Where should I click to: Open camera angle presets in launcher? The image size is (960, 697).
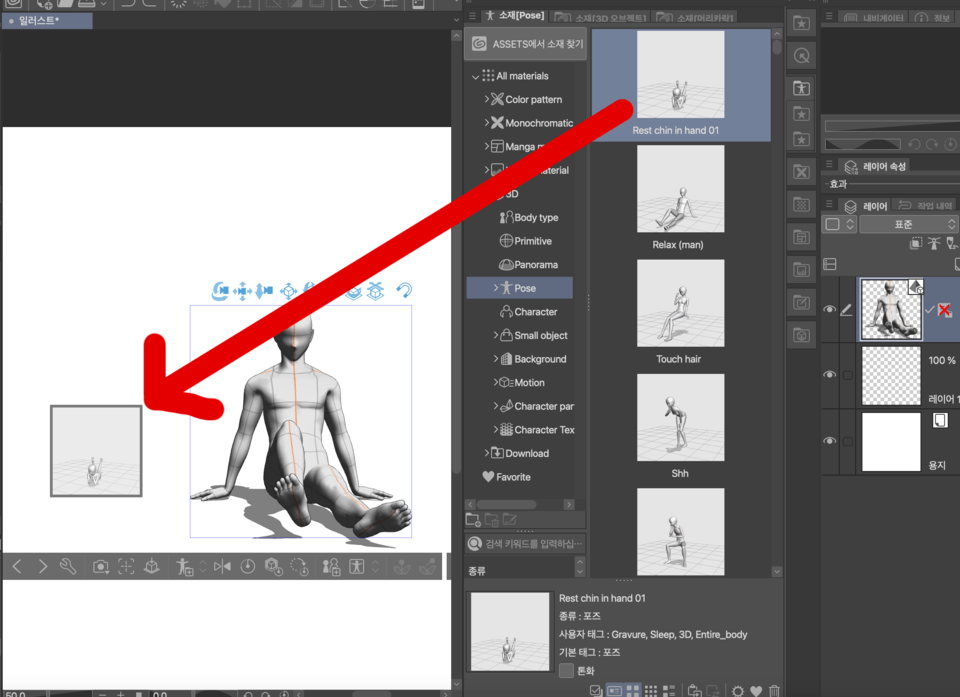(x=100, y=567)
